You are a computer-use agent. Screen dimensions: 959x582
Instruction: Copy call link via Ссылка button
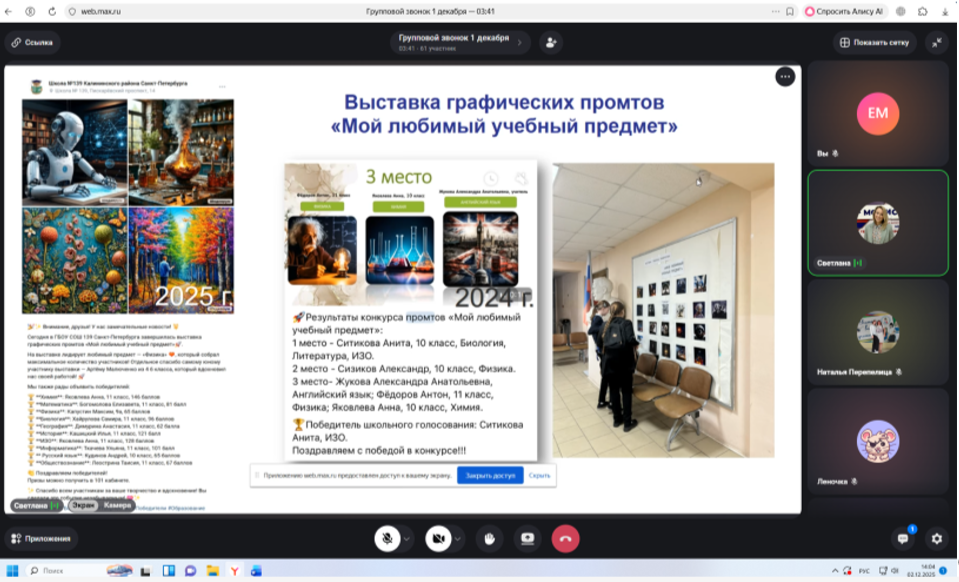coord(32,42)
